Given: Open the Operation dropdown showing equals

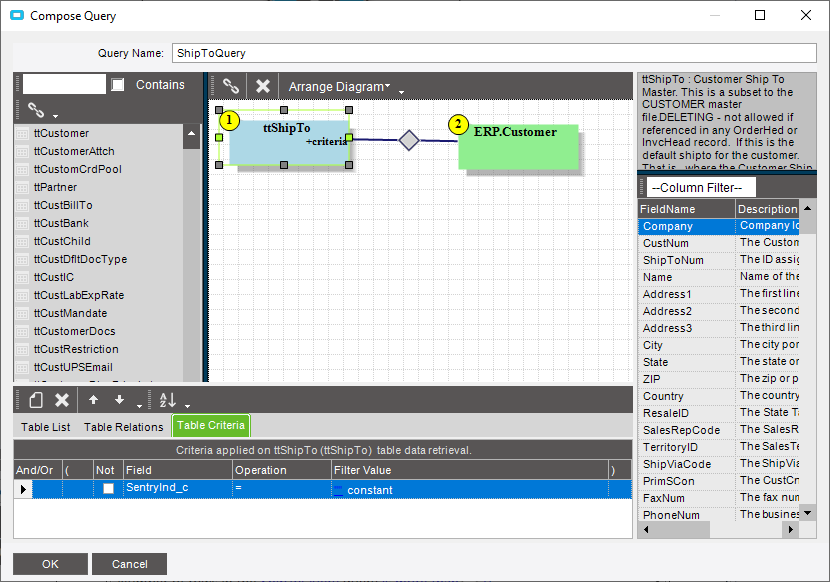Looking at the screenshot, I should coord(281,489).
